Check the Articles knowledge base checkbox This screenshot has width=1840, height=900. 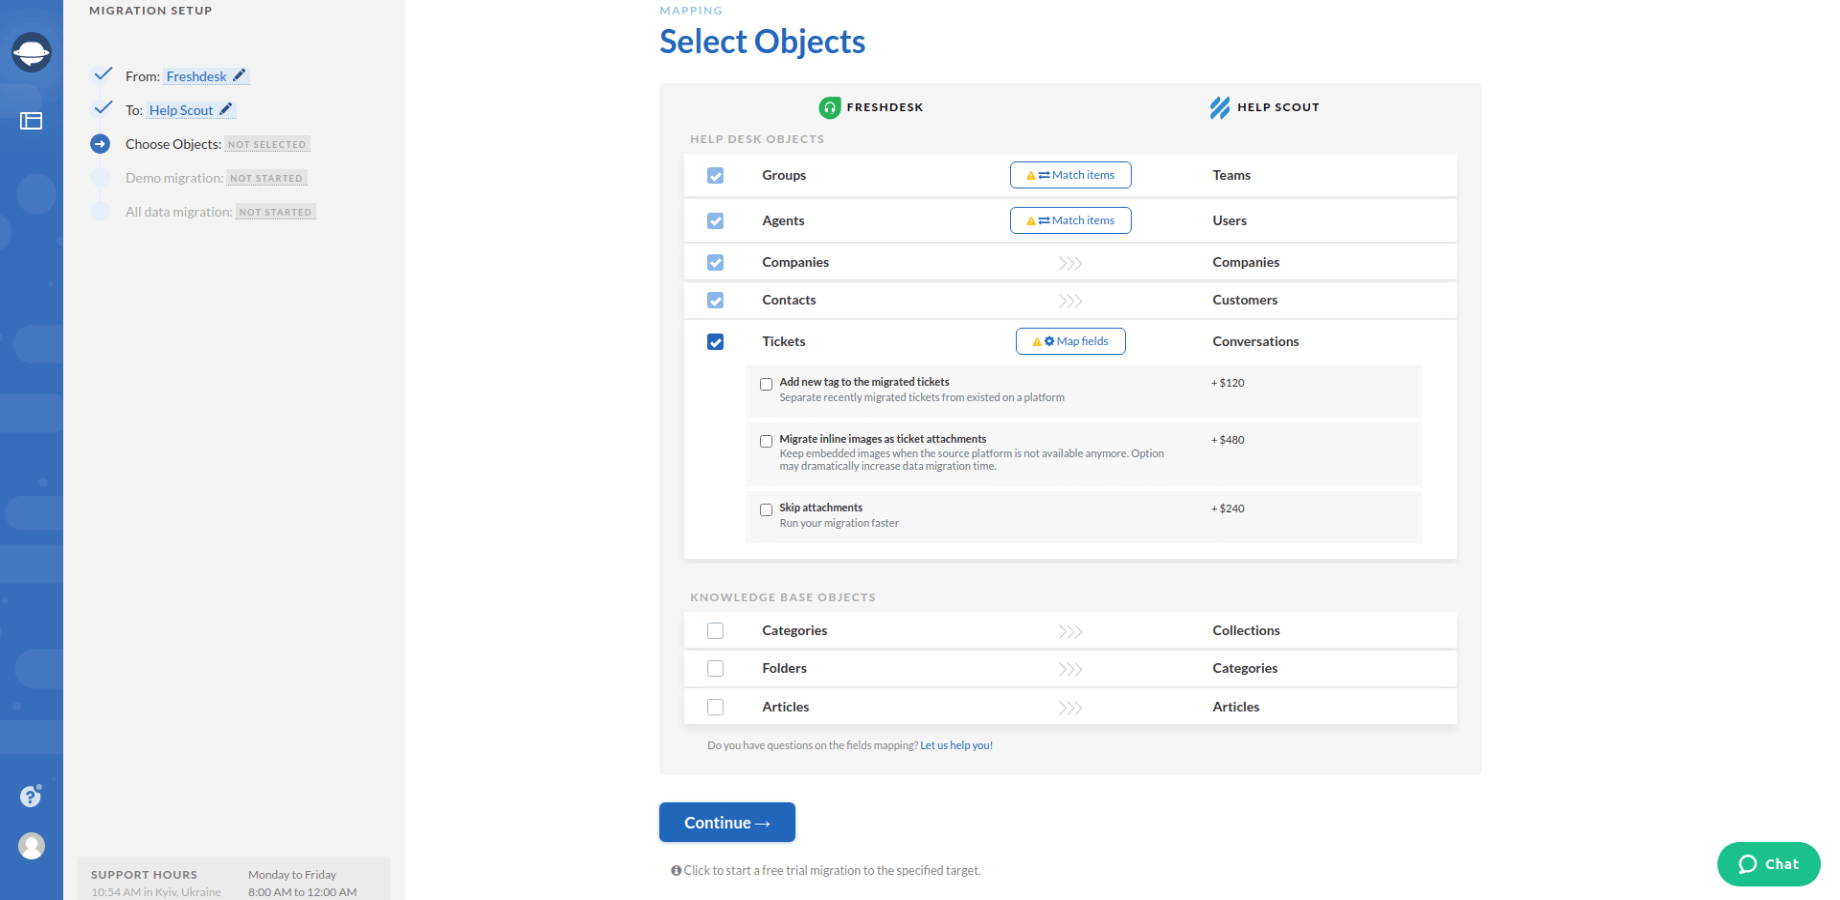click(715, 707)
